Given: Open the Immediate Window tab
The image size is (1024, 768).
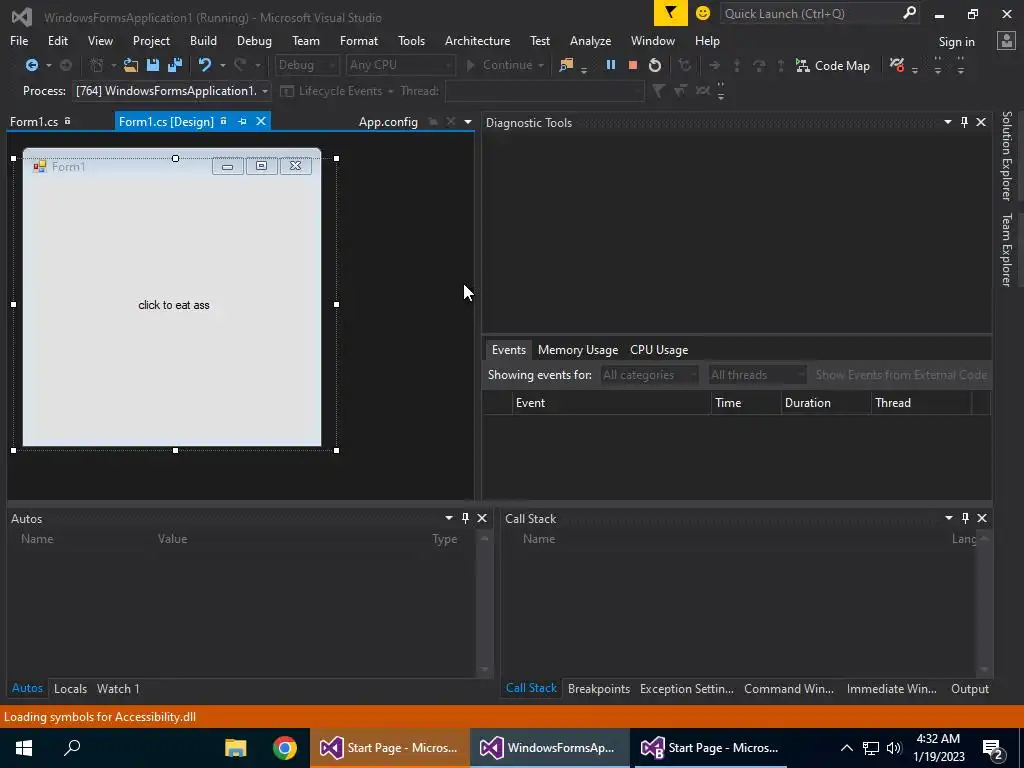Looking at the screenshot, I should point(891,688).
